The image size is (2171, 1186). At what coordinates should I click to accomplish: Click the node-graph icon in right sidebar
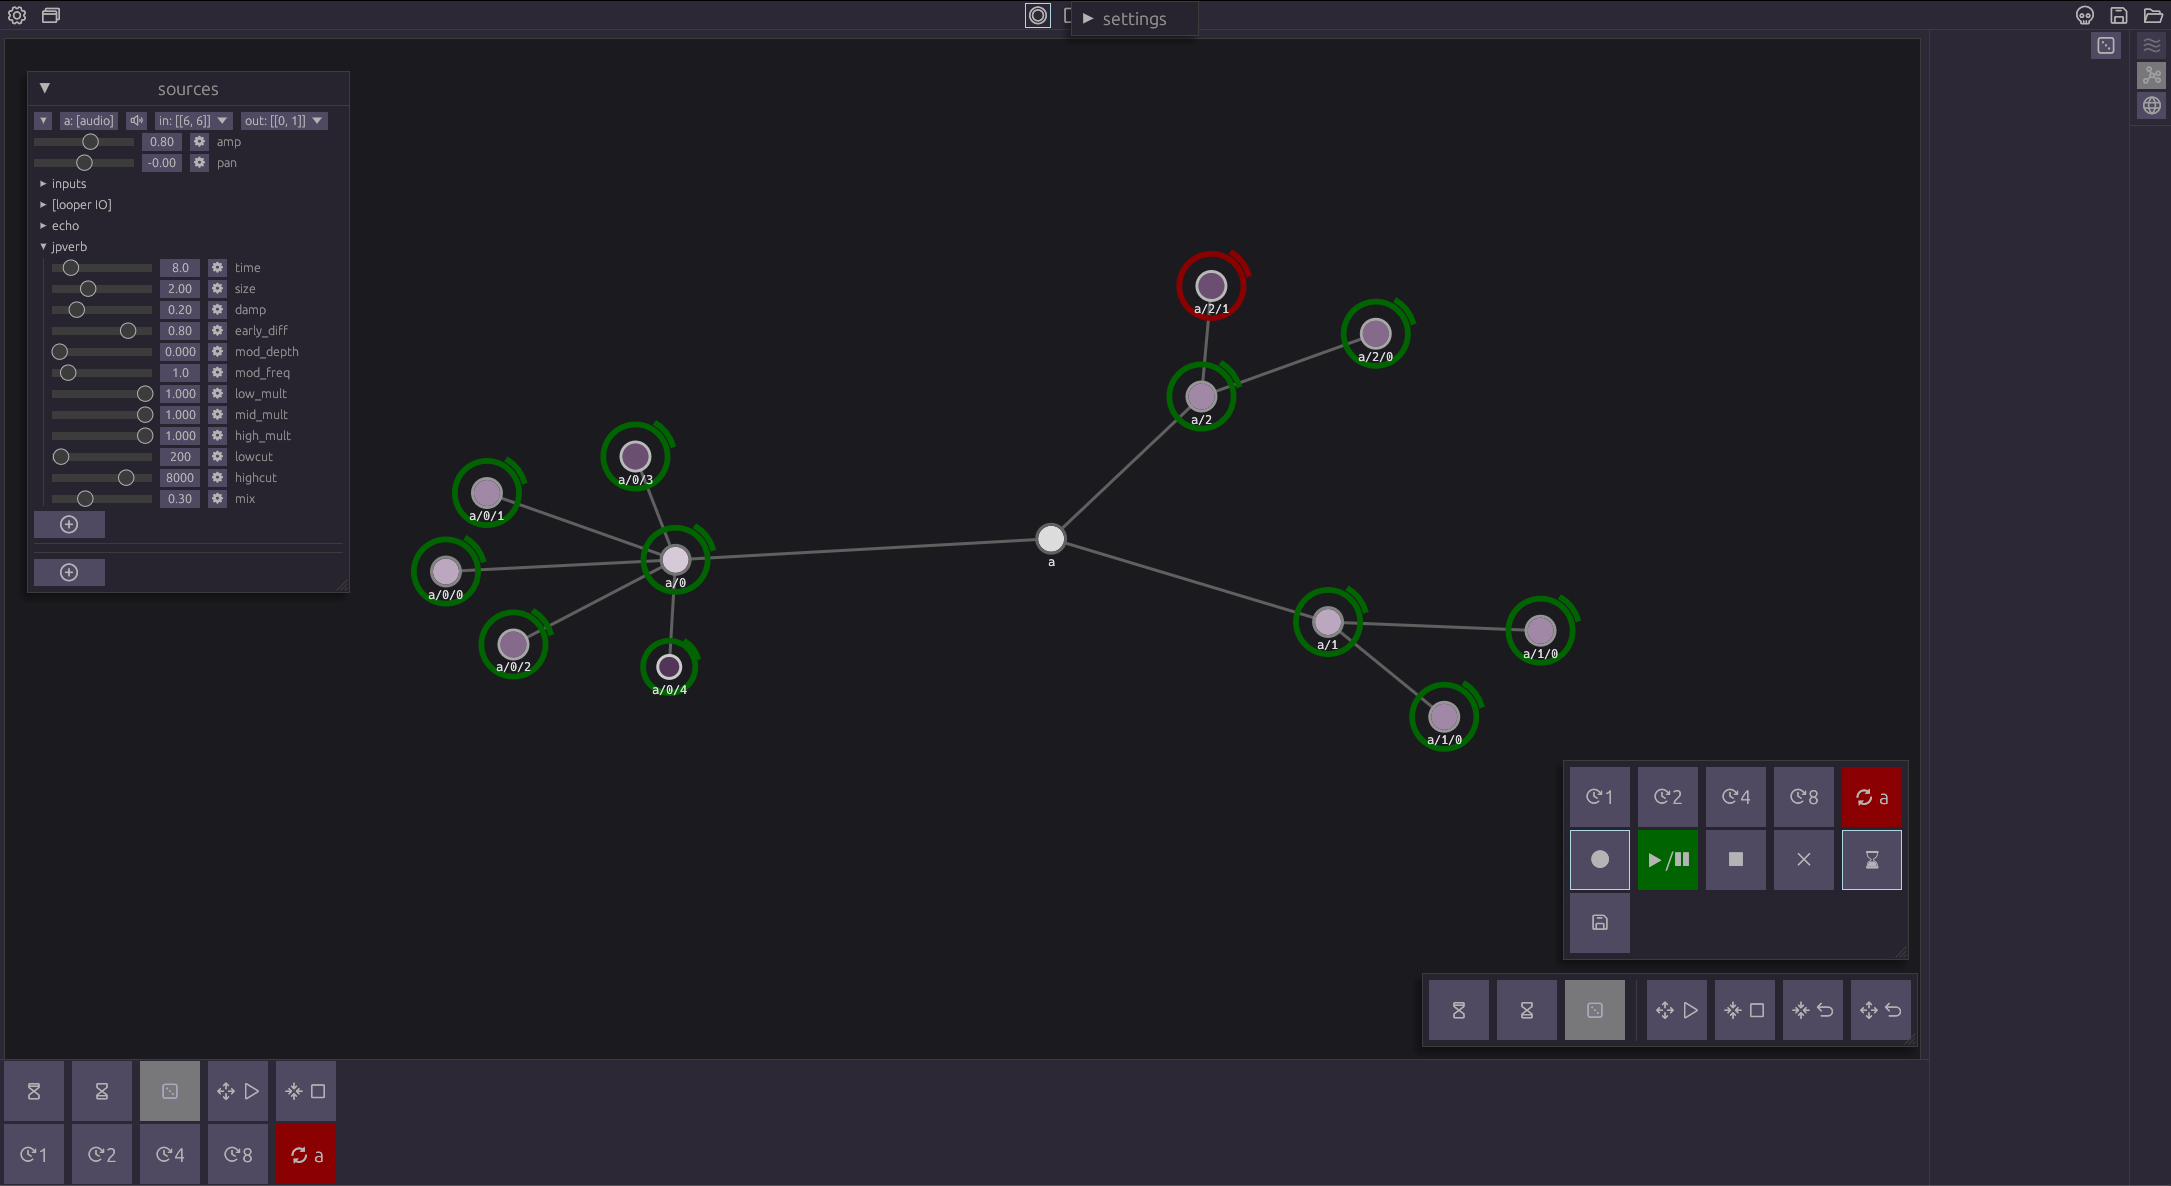2152,75
